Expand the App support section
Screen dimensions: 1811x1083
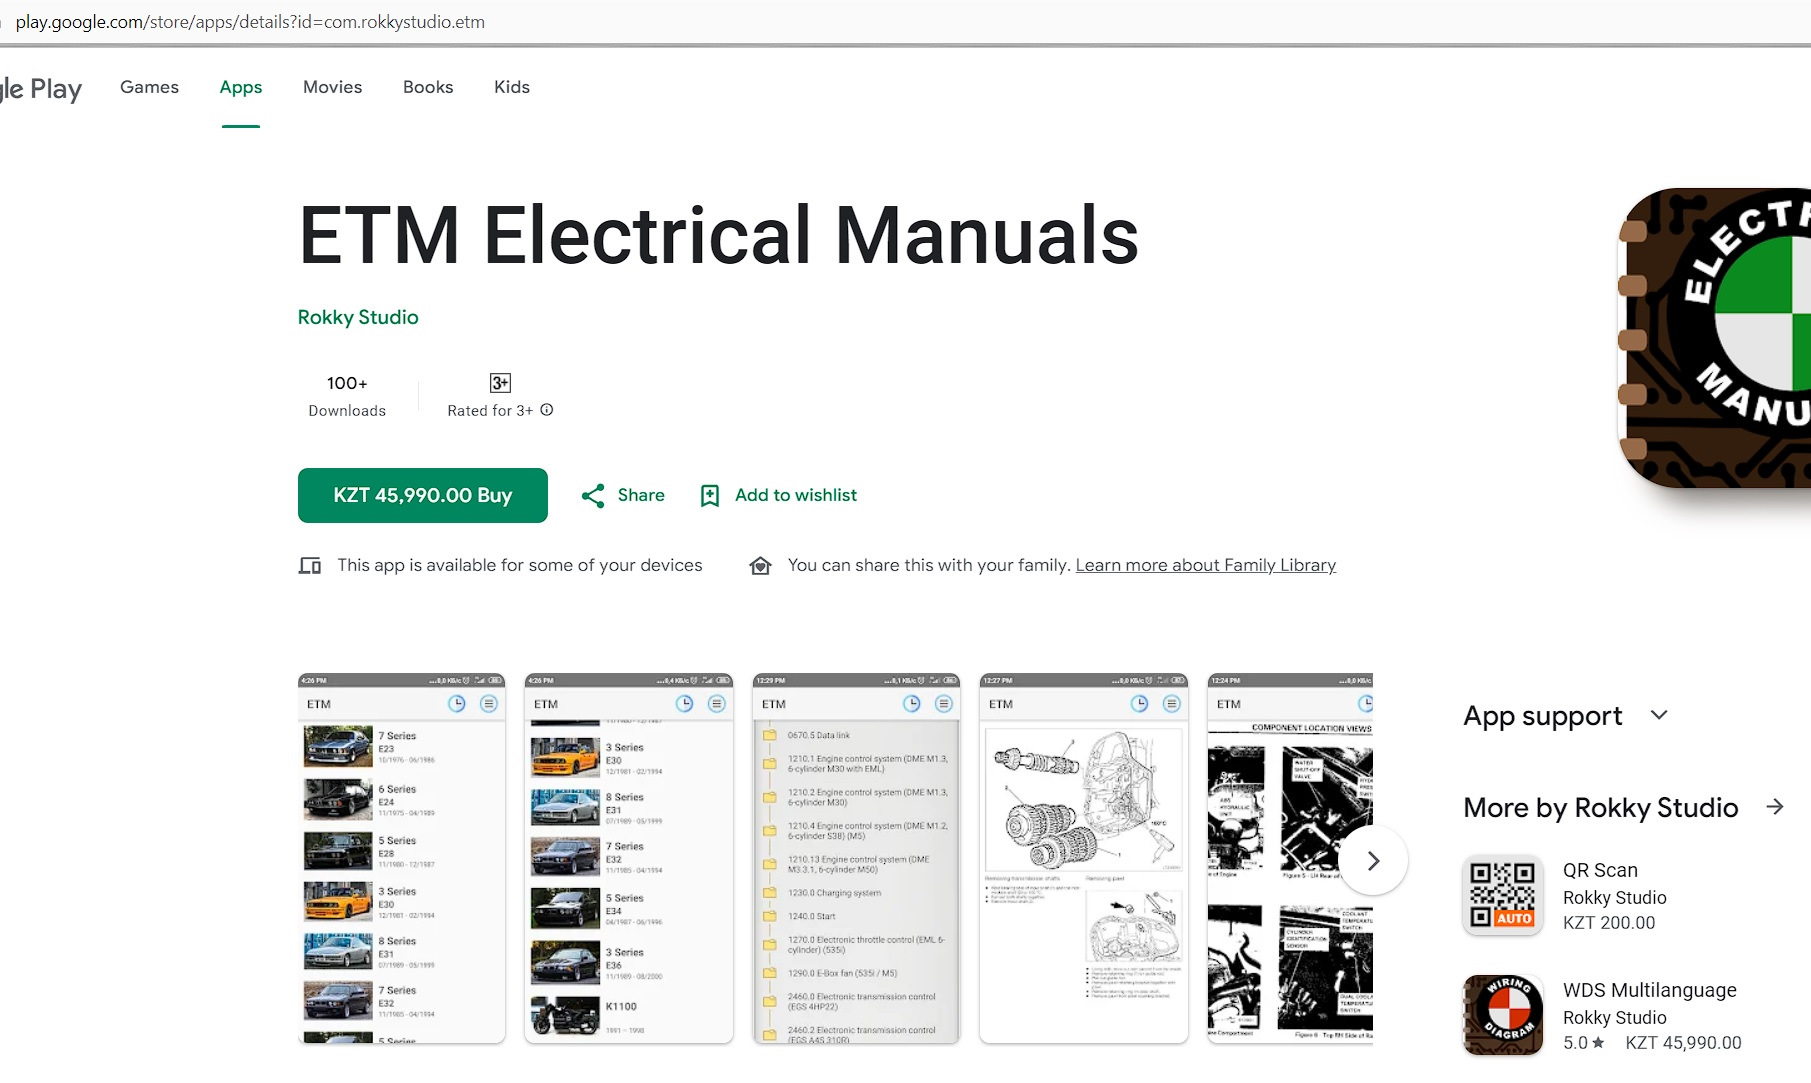(x=1659, y=715)
